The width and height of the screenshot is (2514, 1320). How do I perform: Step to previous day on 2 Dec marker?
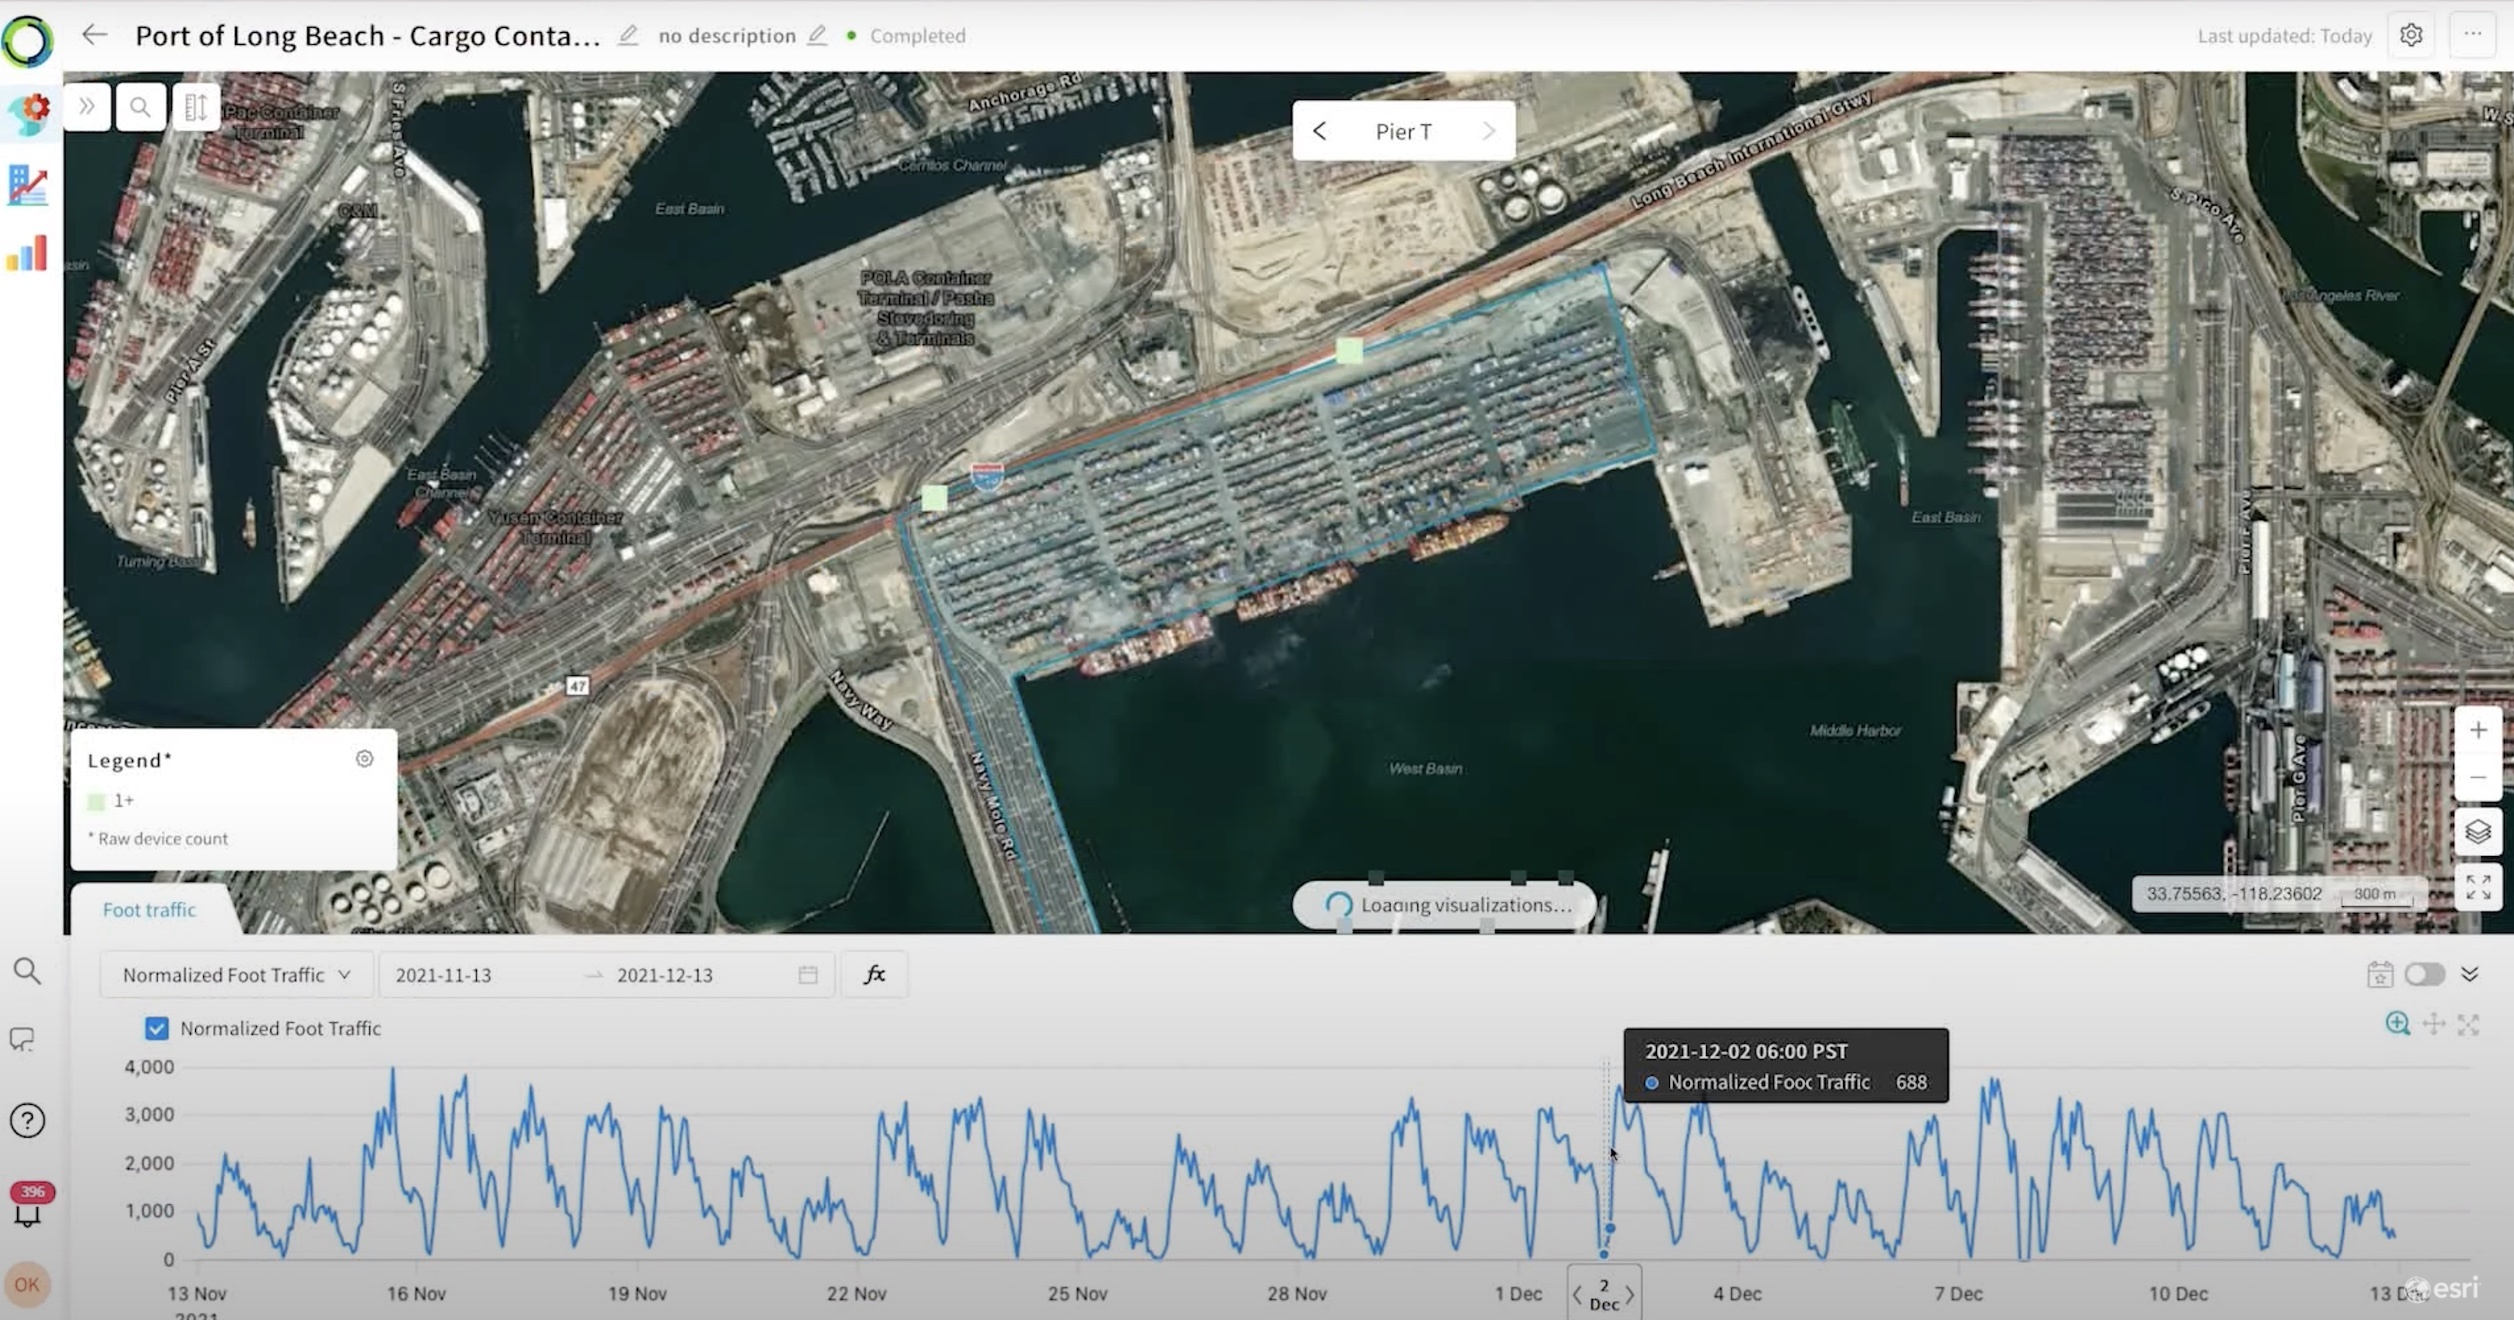point(1577,1295)
